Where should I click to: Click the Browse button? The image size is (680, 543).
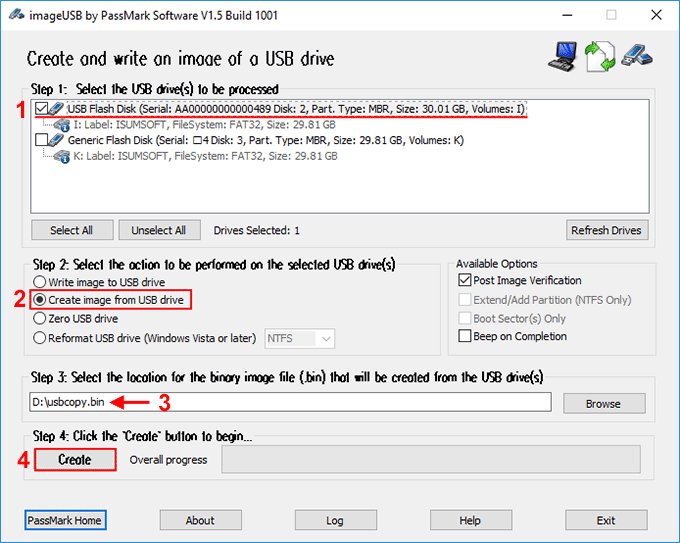604,403
